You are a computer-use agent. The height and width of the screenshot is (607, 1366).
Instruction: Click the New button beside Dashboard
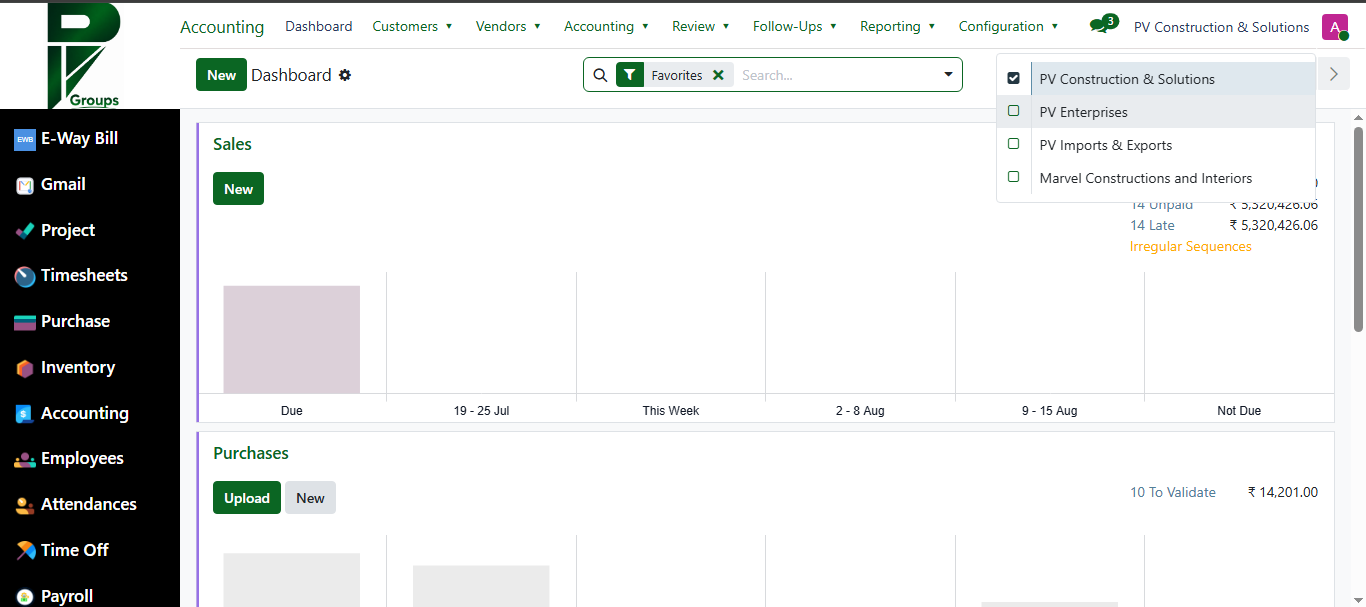tap(221, 75)
